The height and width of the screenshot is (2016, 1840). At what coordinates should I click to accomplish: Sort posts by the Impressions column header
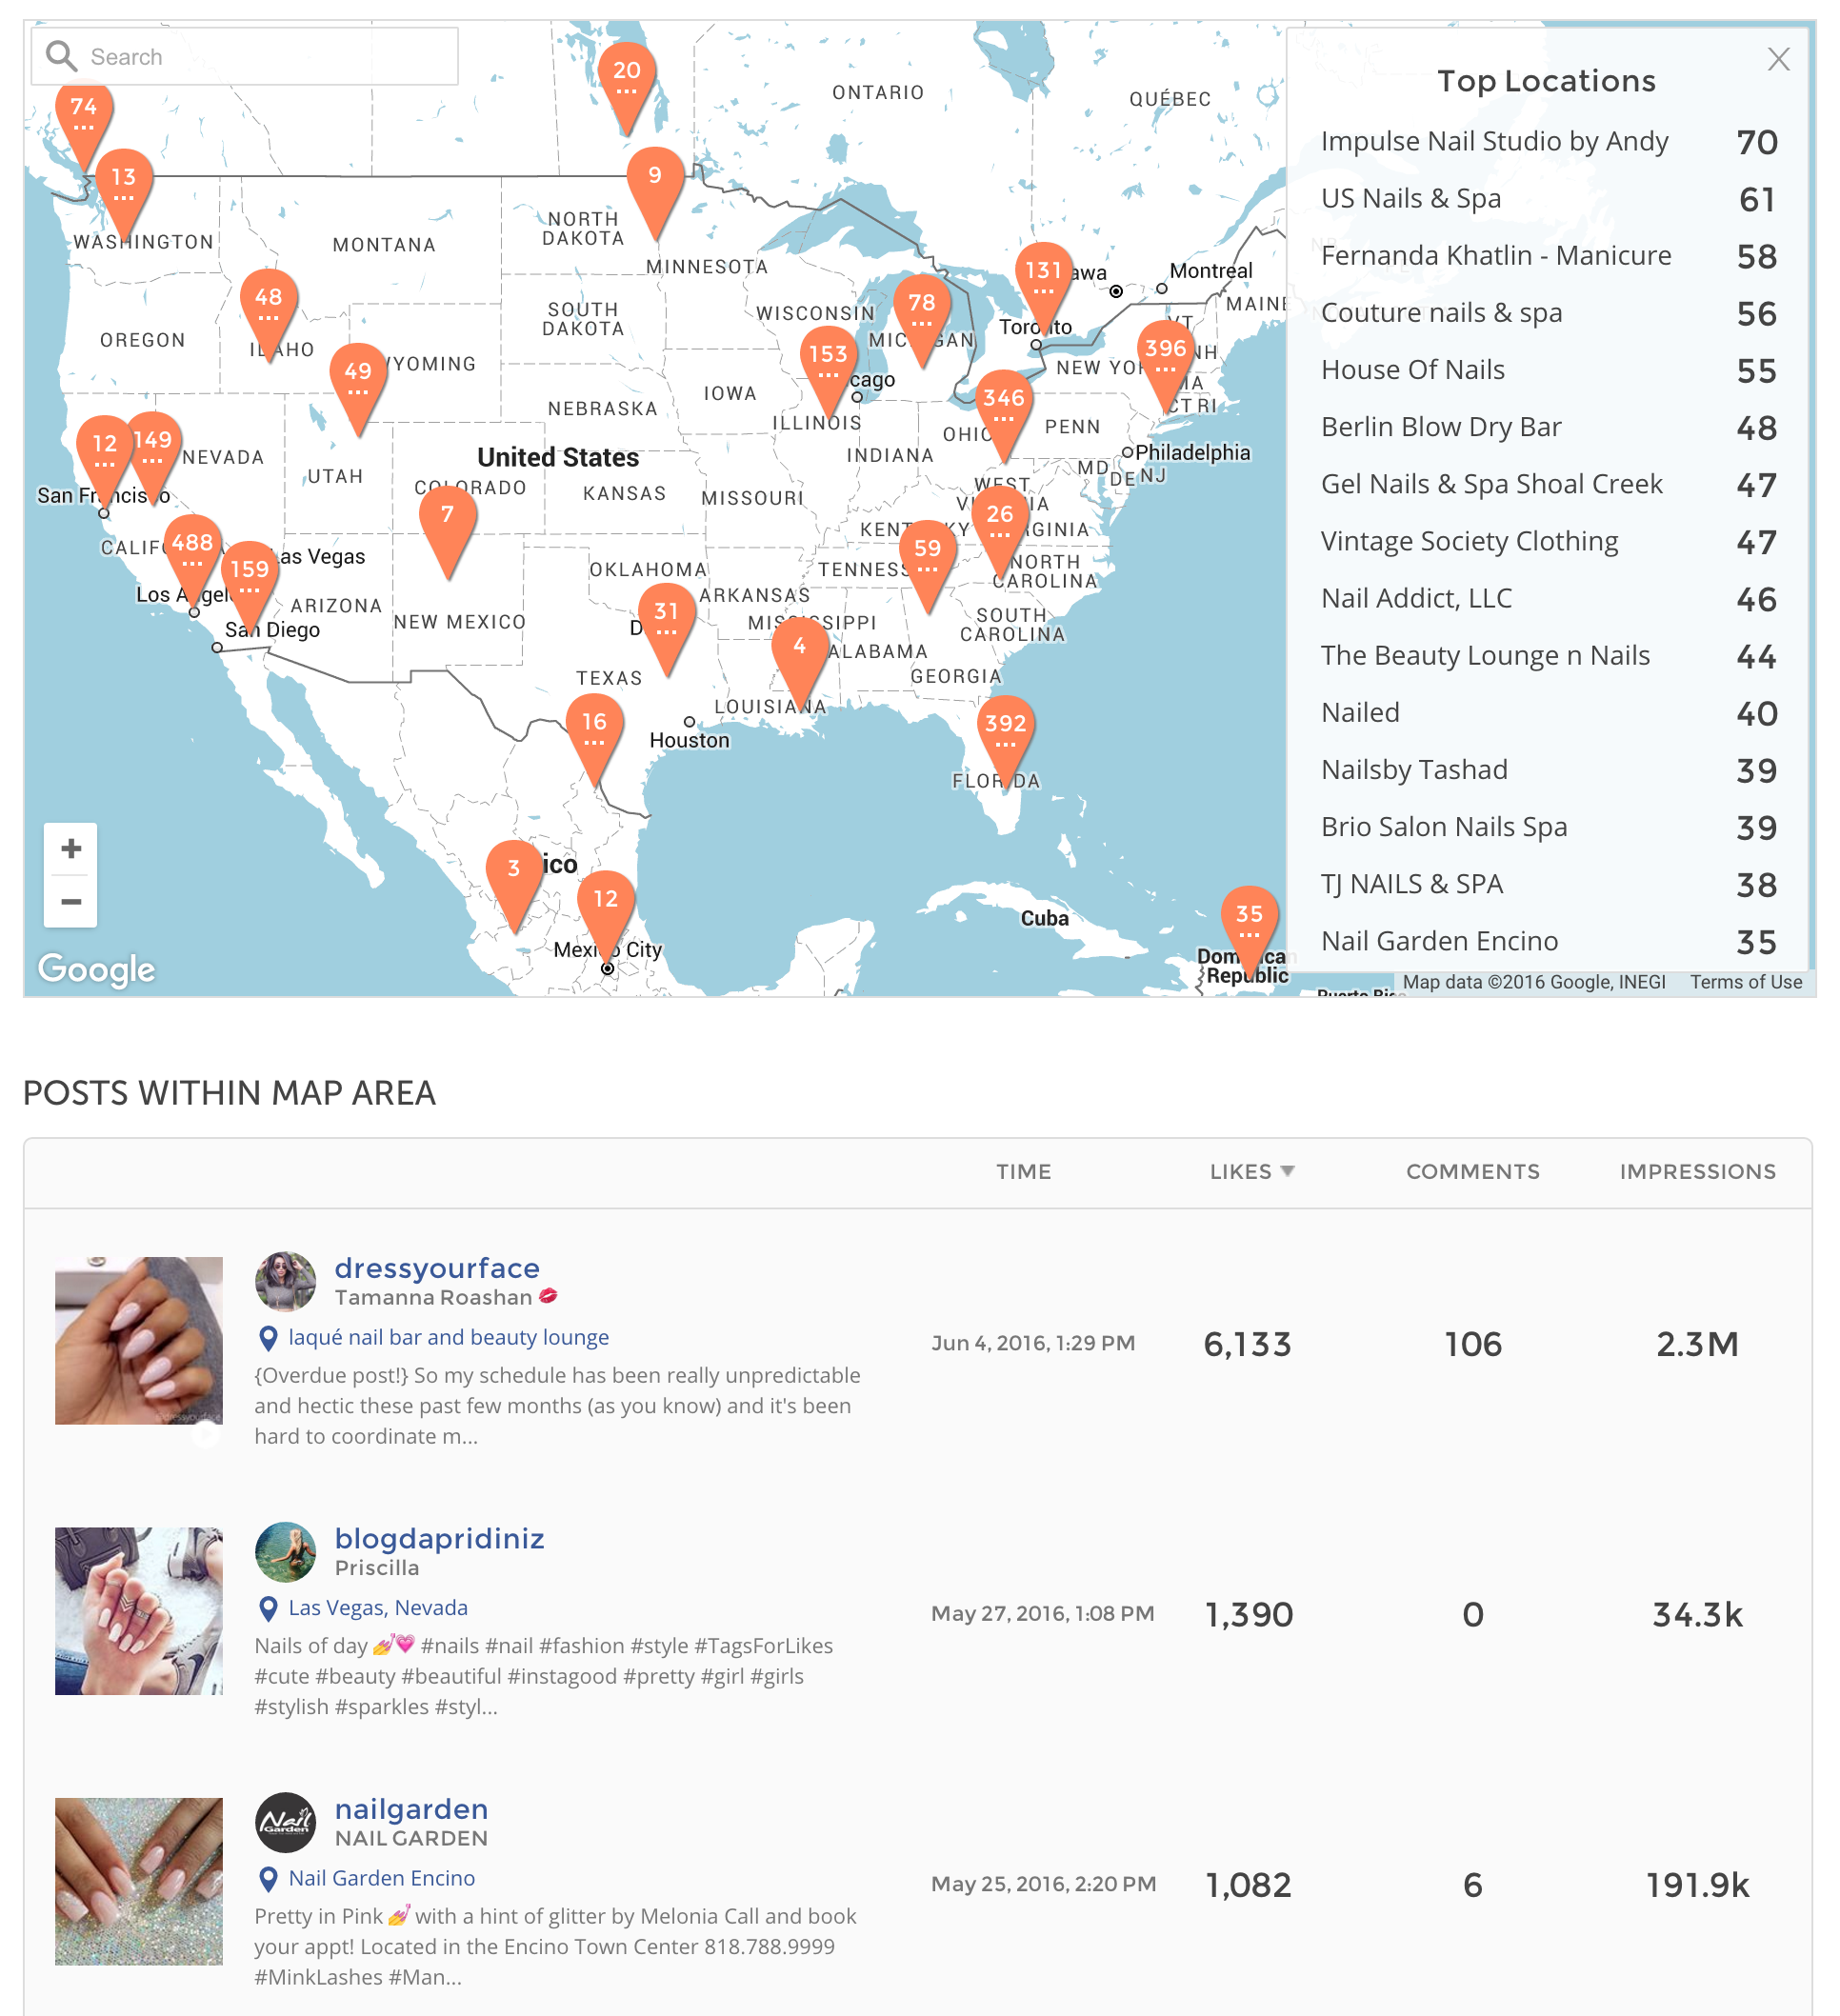point(1697,1171)
